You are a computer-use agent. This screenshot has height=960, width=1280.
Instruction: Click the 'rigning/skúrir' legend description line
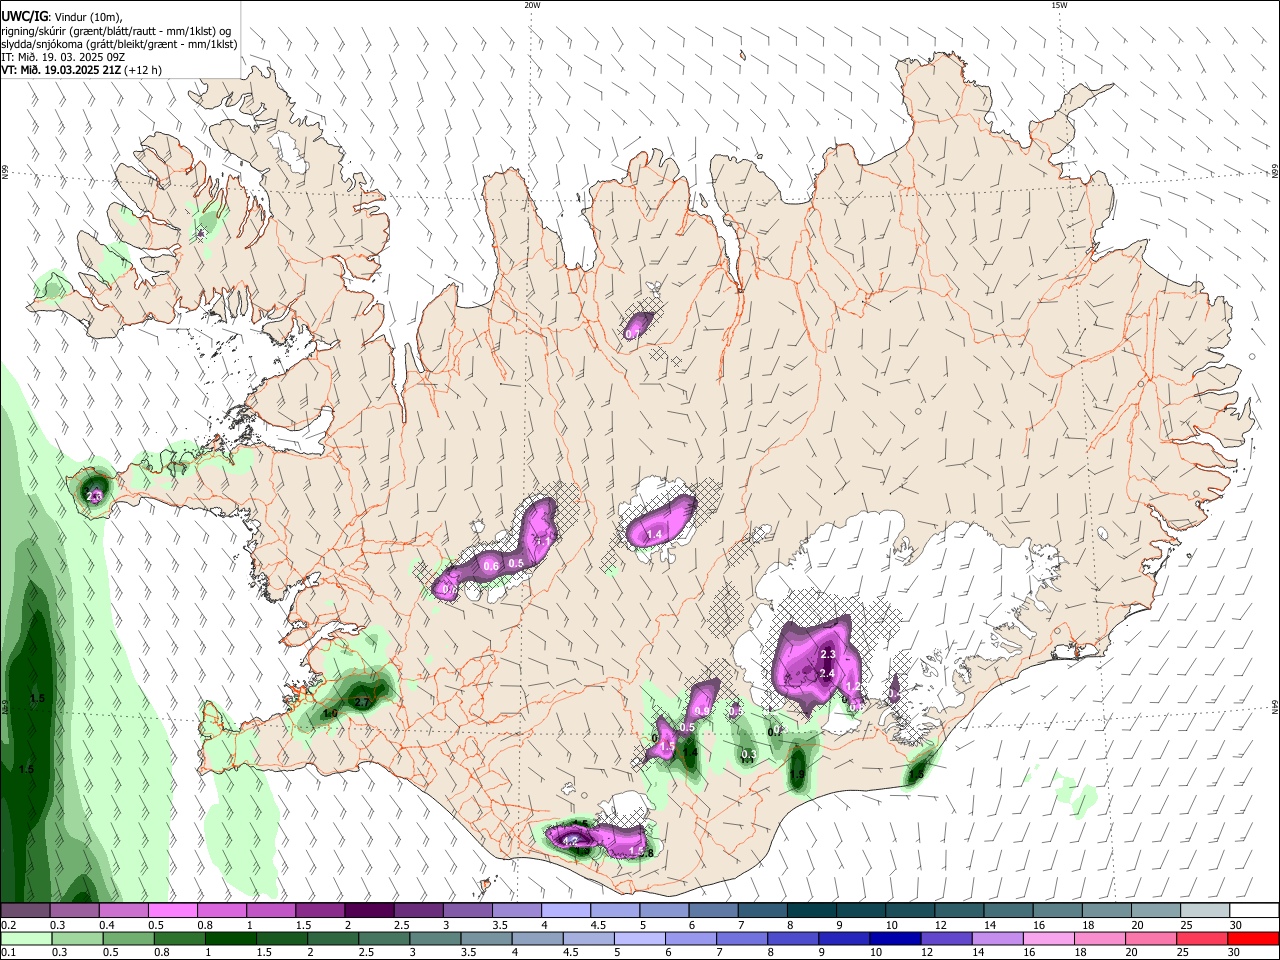point(116,30)
